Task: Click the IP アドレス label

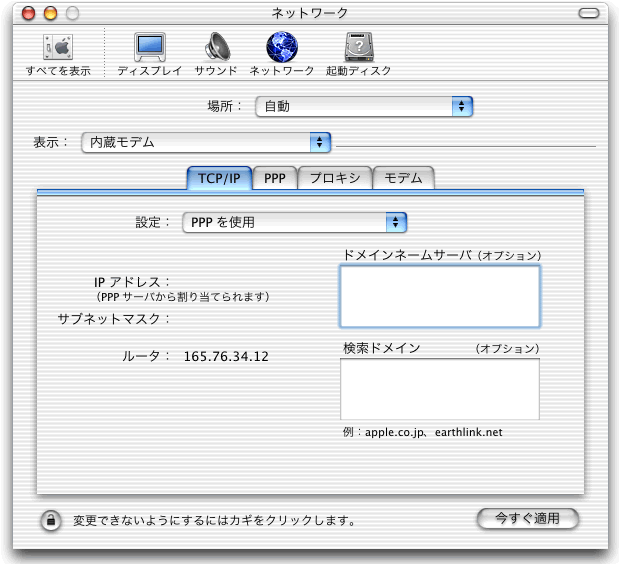Action: pos(132,282)
